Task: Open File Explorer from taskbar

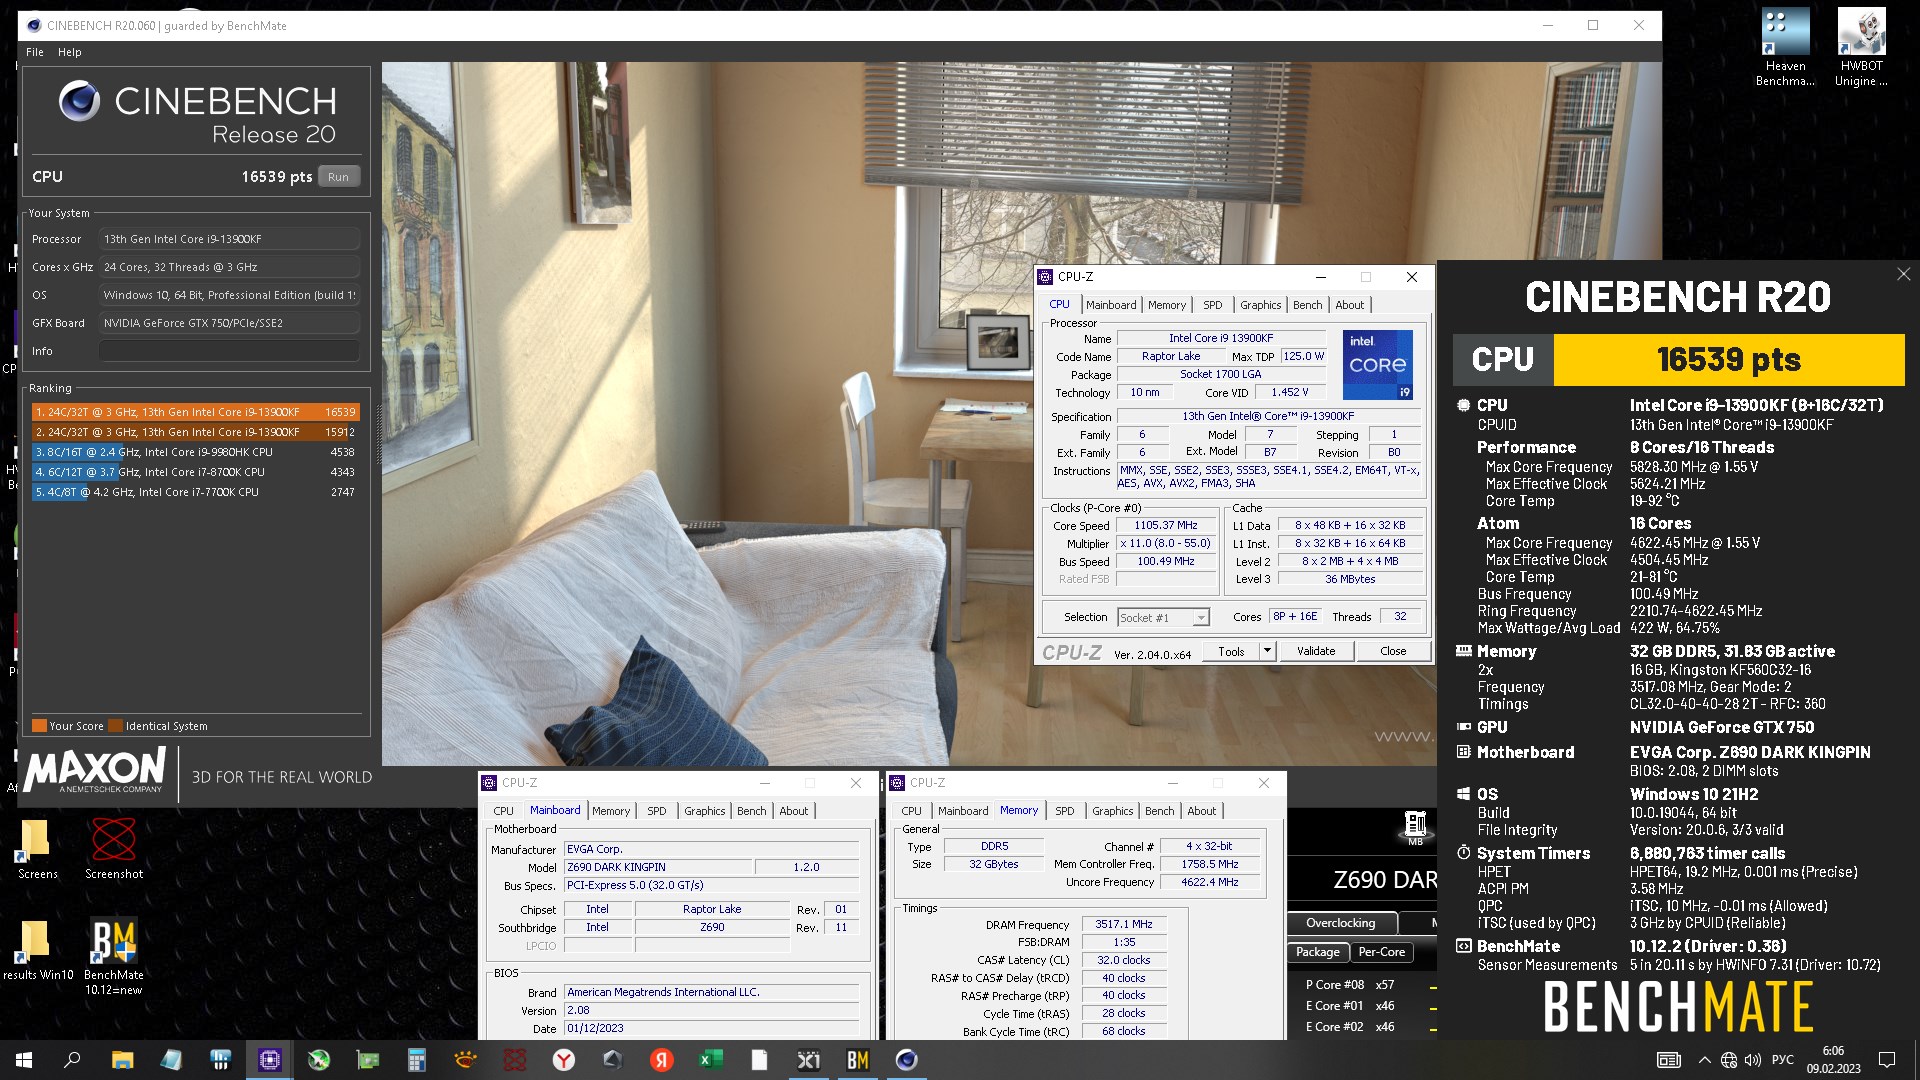Action: click(x=122, y=1060)
